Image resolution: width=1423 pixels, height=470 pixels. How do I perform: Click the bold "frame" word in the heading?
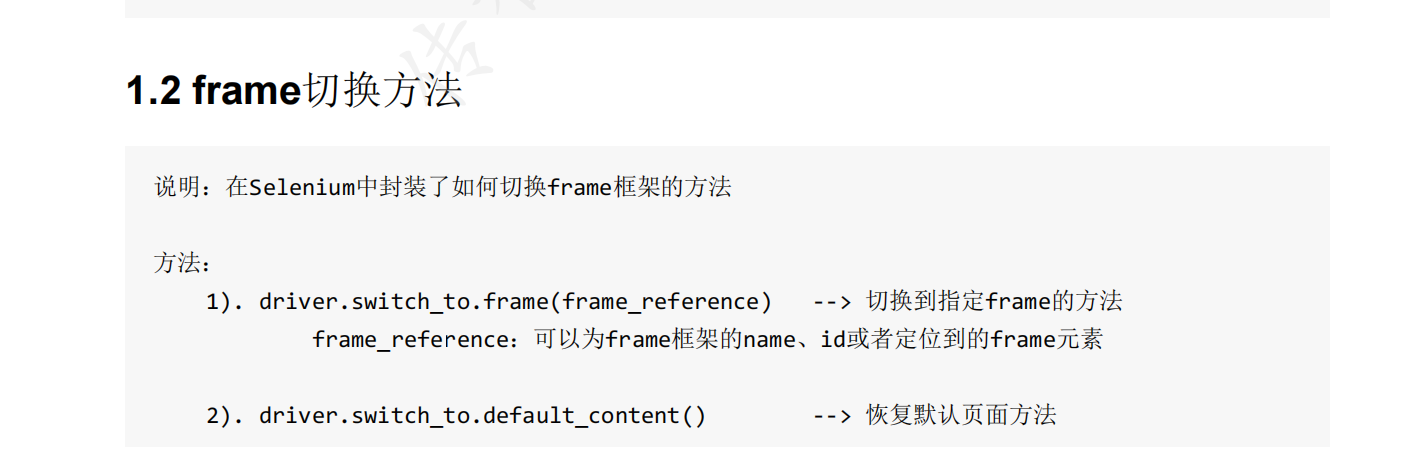pyautogui.click(x=246, y=91)
